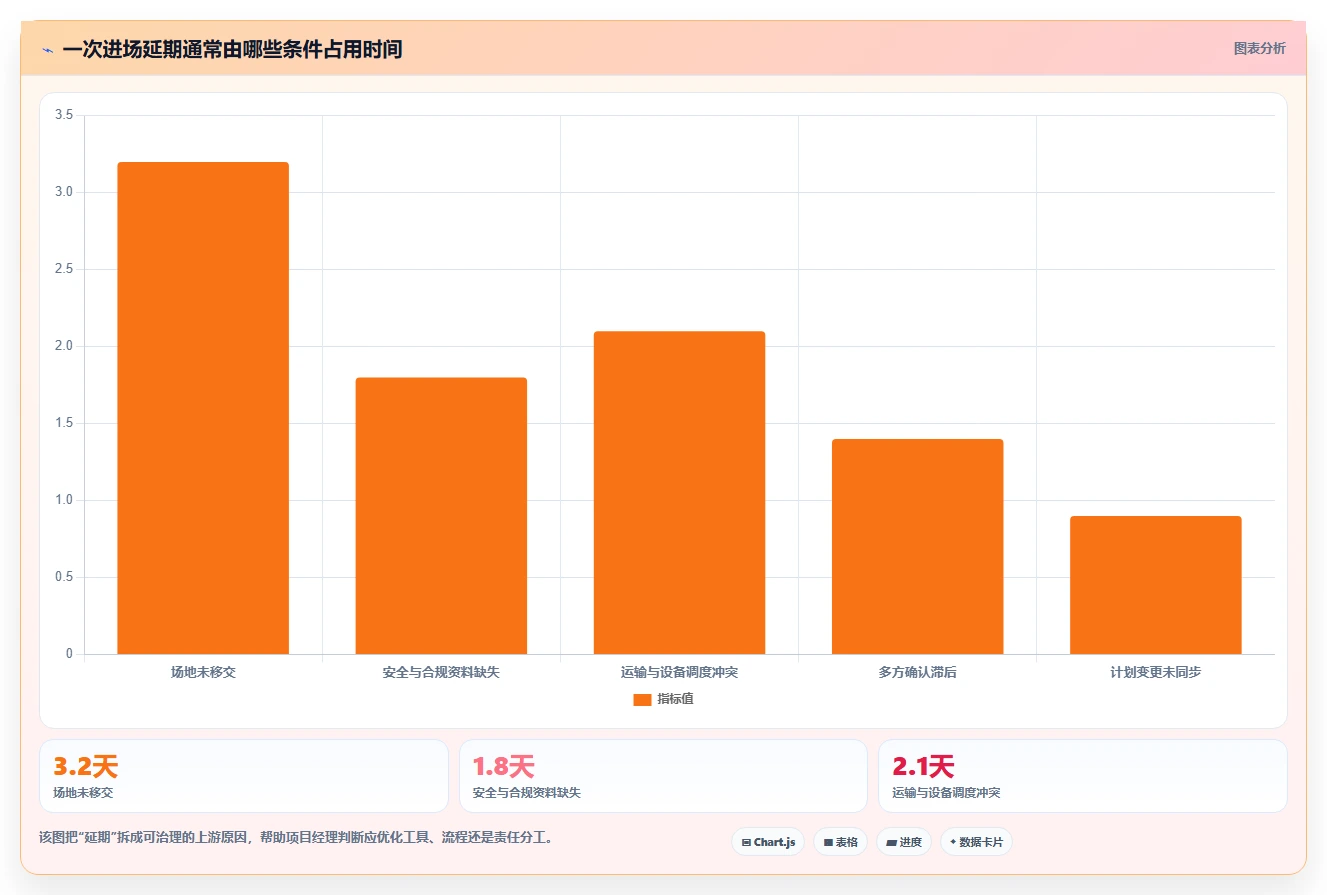The width and height of the screenshot is (1327, 895).
Task: Click the 1.8天 value text
Action: pos(504,767)
